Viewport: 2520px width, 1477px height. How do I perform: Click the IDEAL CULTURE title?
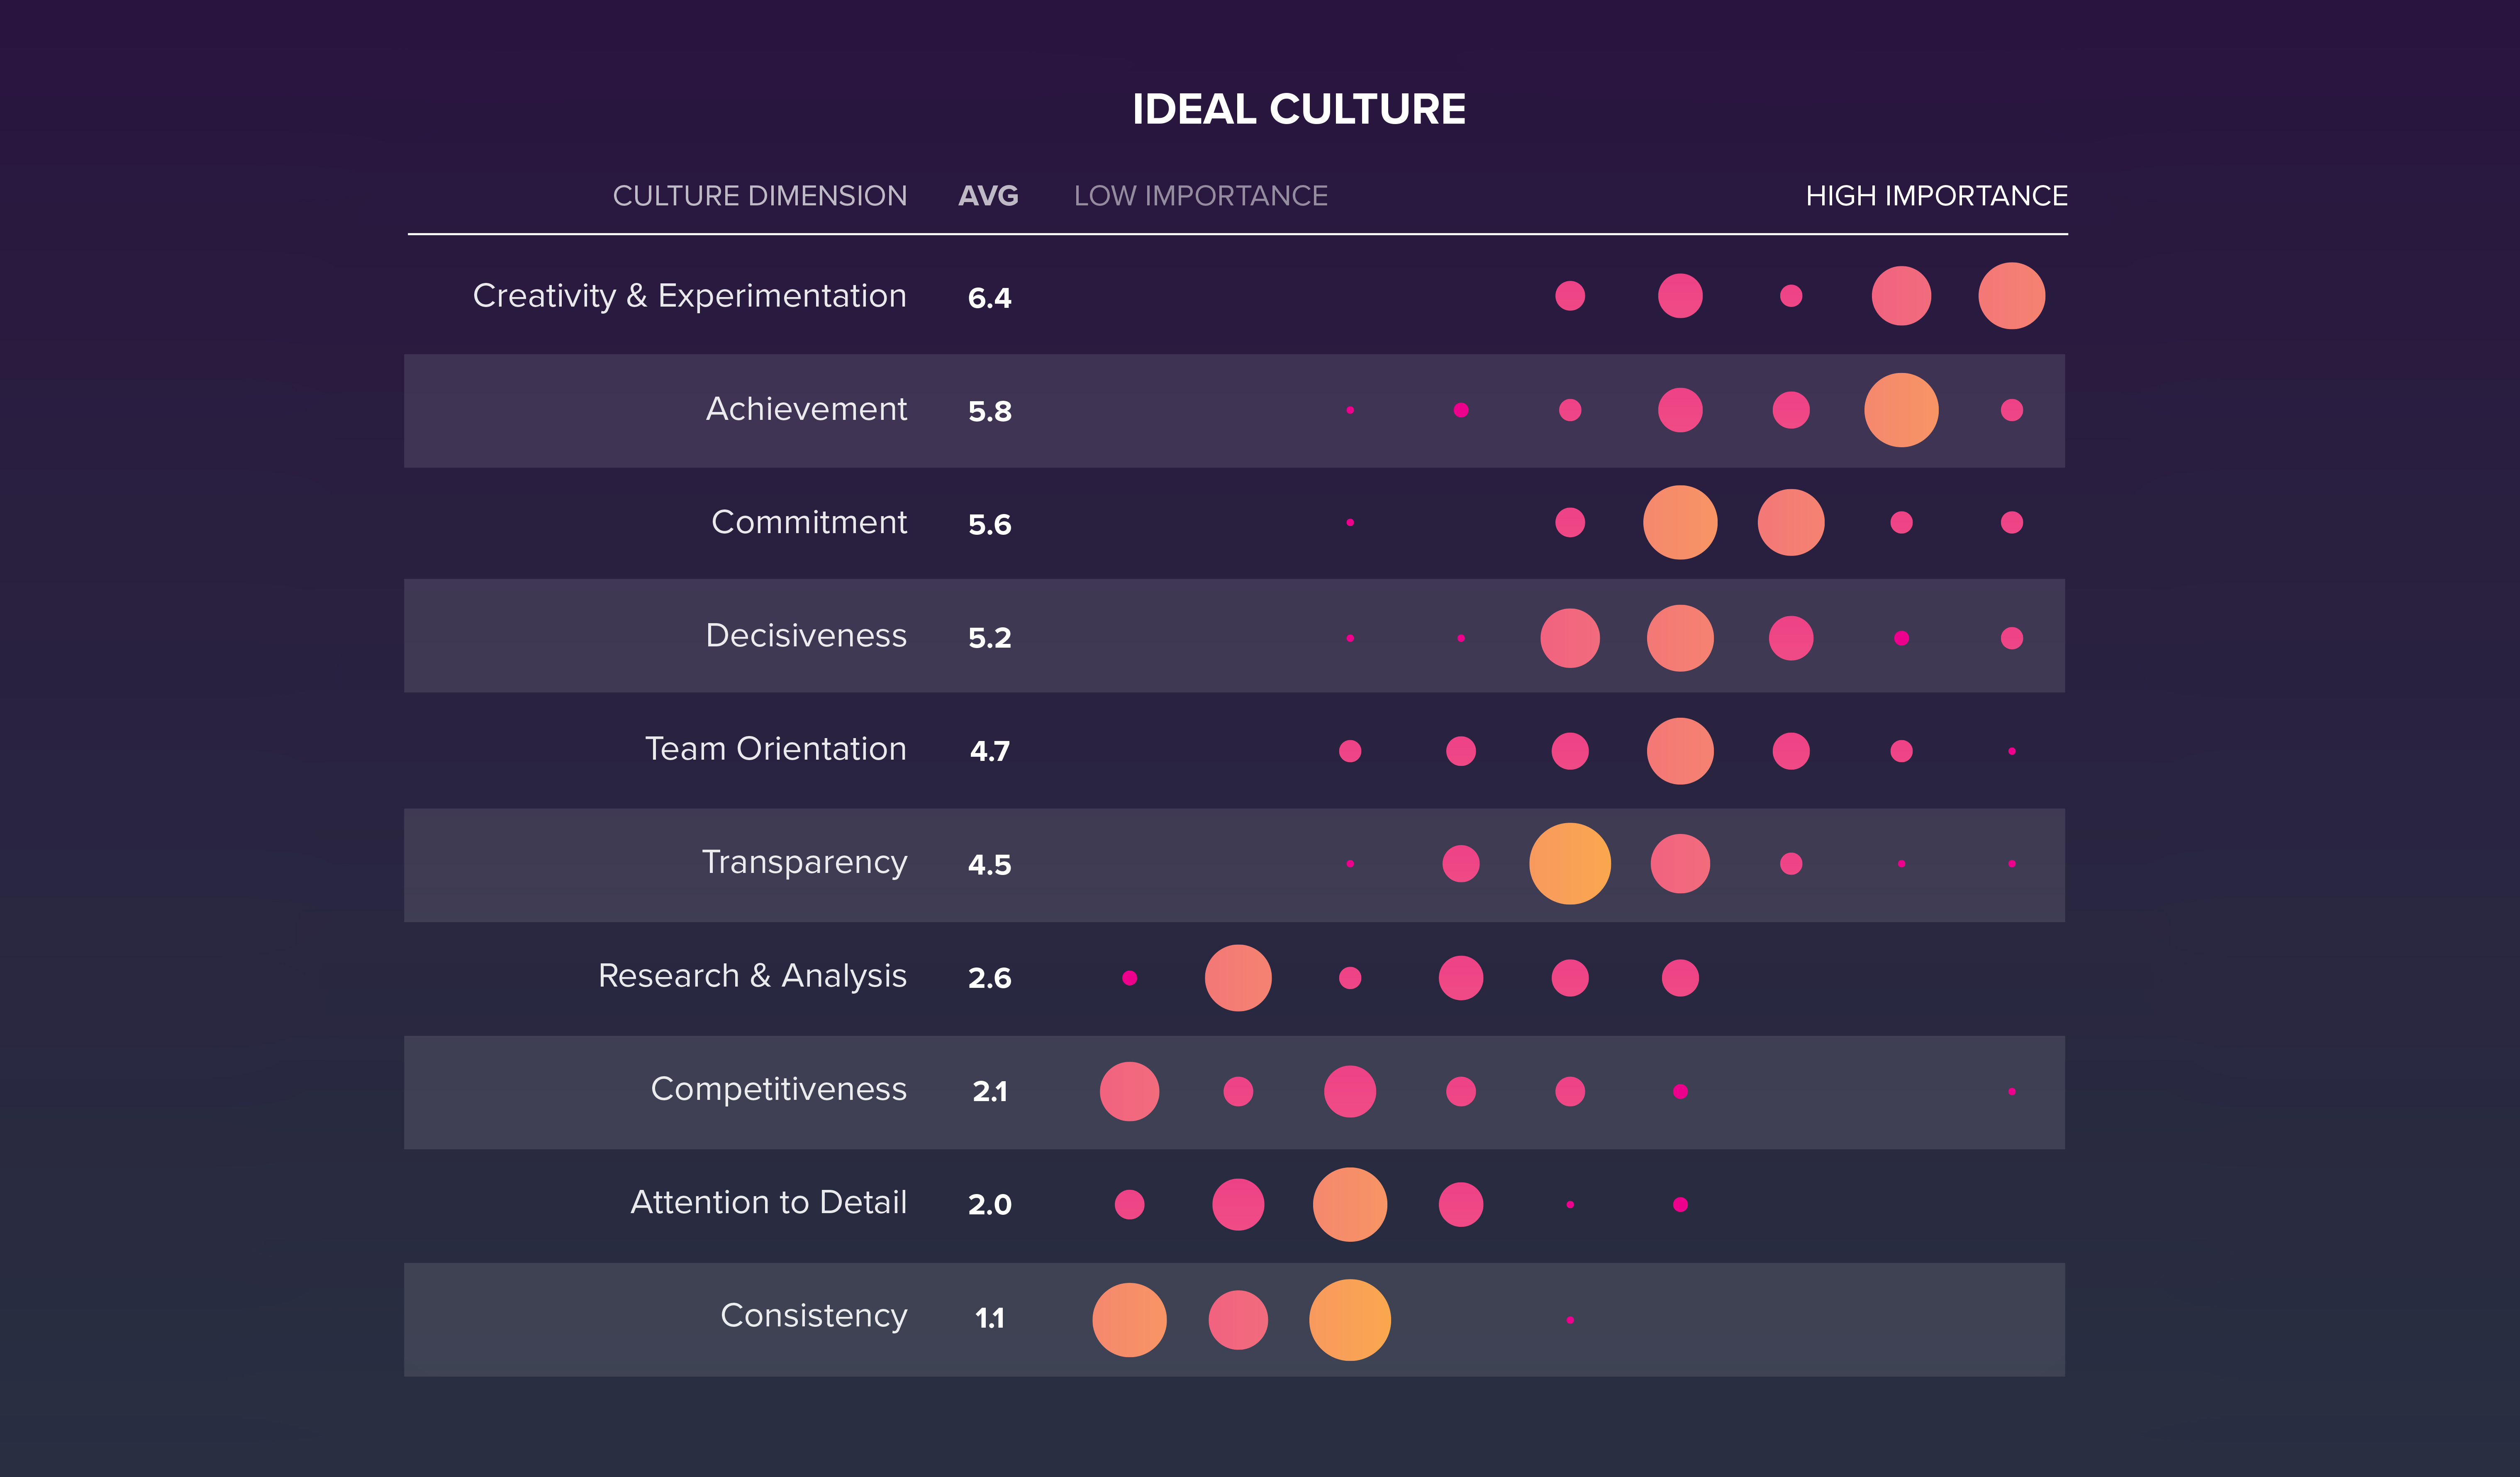coord(1298,109)
